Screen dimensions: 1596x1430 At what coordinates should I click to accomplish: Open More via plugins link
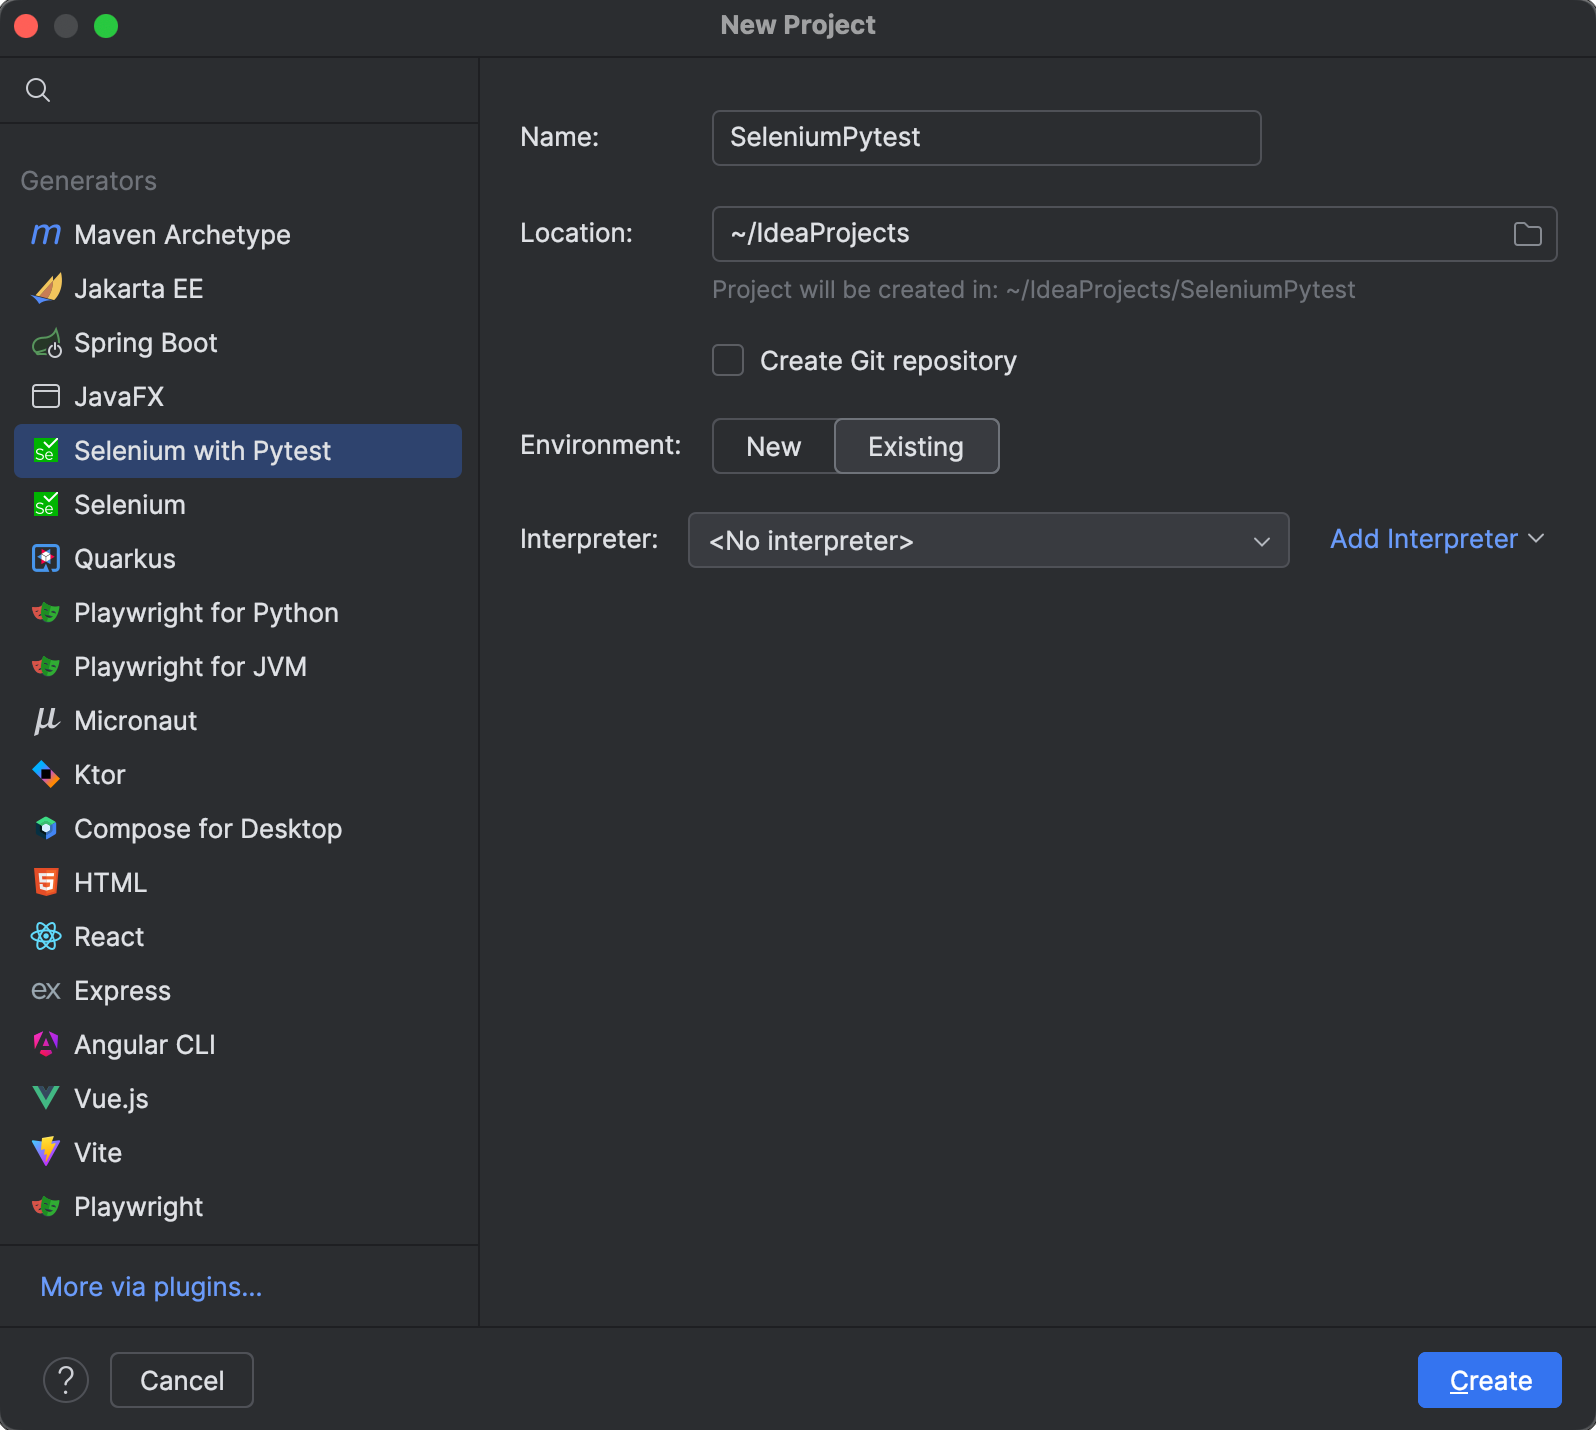tap(151, 1287)
